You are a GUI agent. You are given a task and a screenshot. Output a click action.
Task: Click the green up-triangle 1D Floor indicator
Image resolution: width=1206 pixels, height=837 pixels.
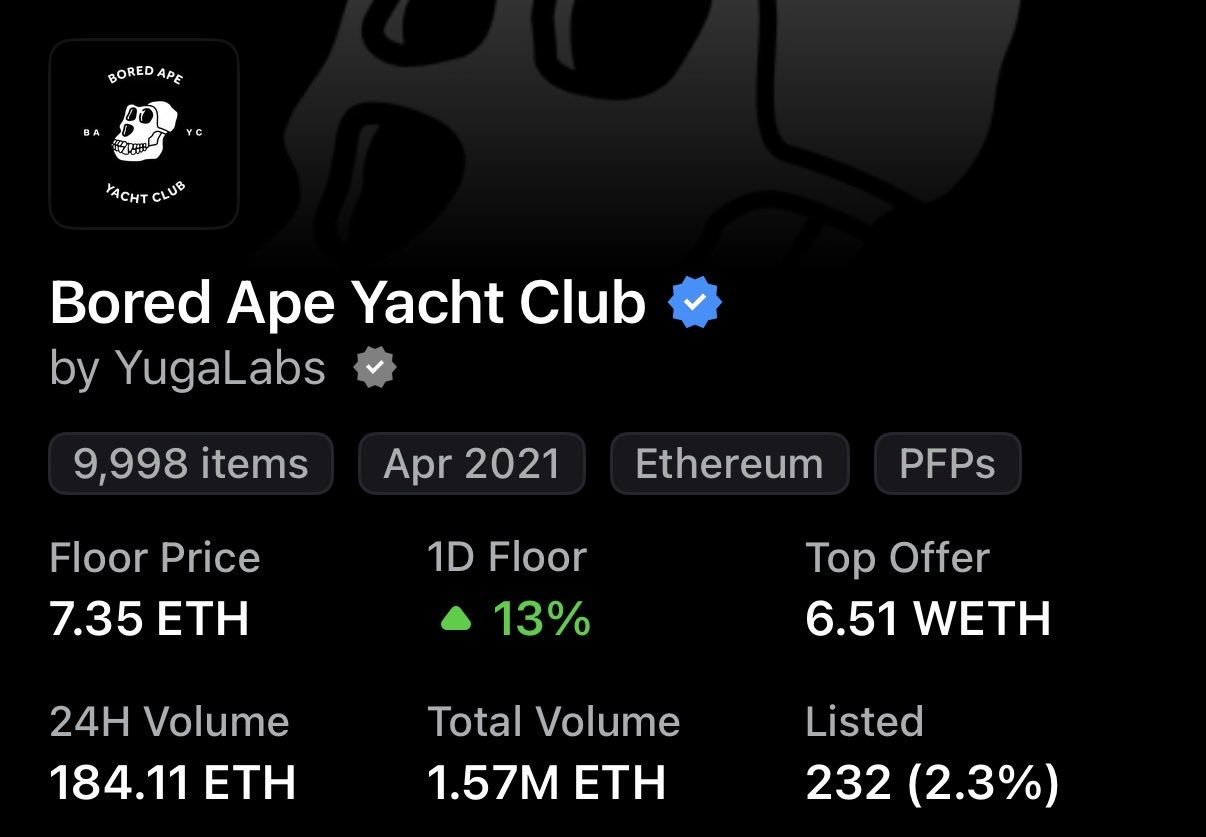[x=455, y=620]
